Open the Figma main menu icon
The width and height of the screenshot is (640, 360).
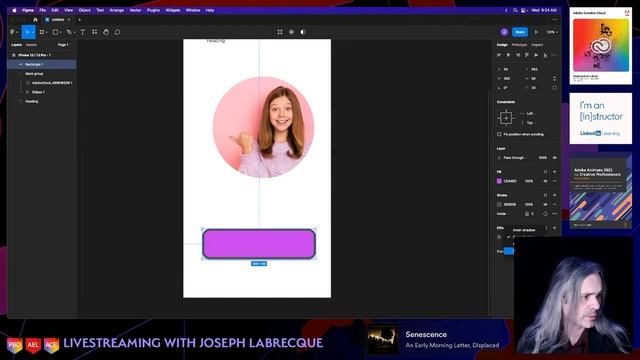[12, 32]
